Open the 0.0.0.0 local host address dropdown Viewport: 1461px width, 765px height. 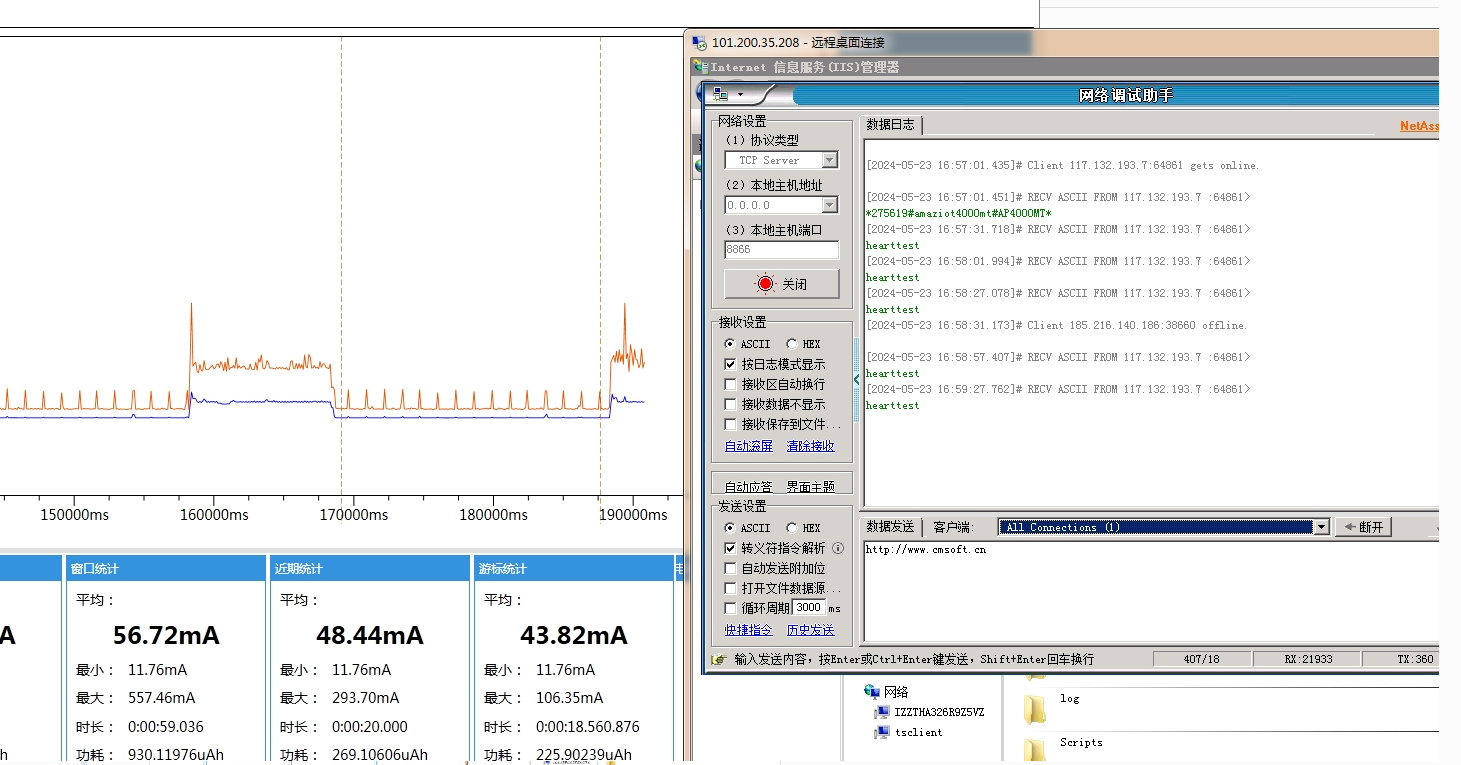830,205
